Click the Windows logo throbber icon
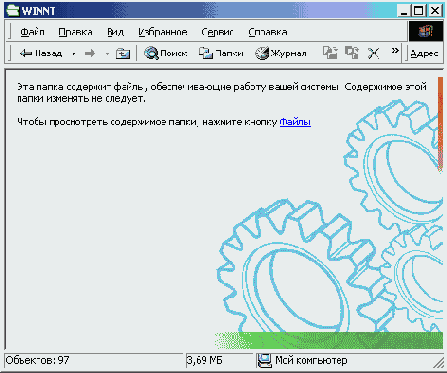Image resolution: width=447 pixels, height=373 pixels. click(426, 32)
